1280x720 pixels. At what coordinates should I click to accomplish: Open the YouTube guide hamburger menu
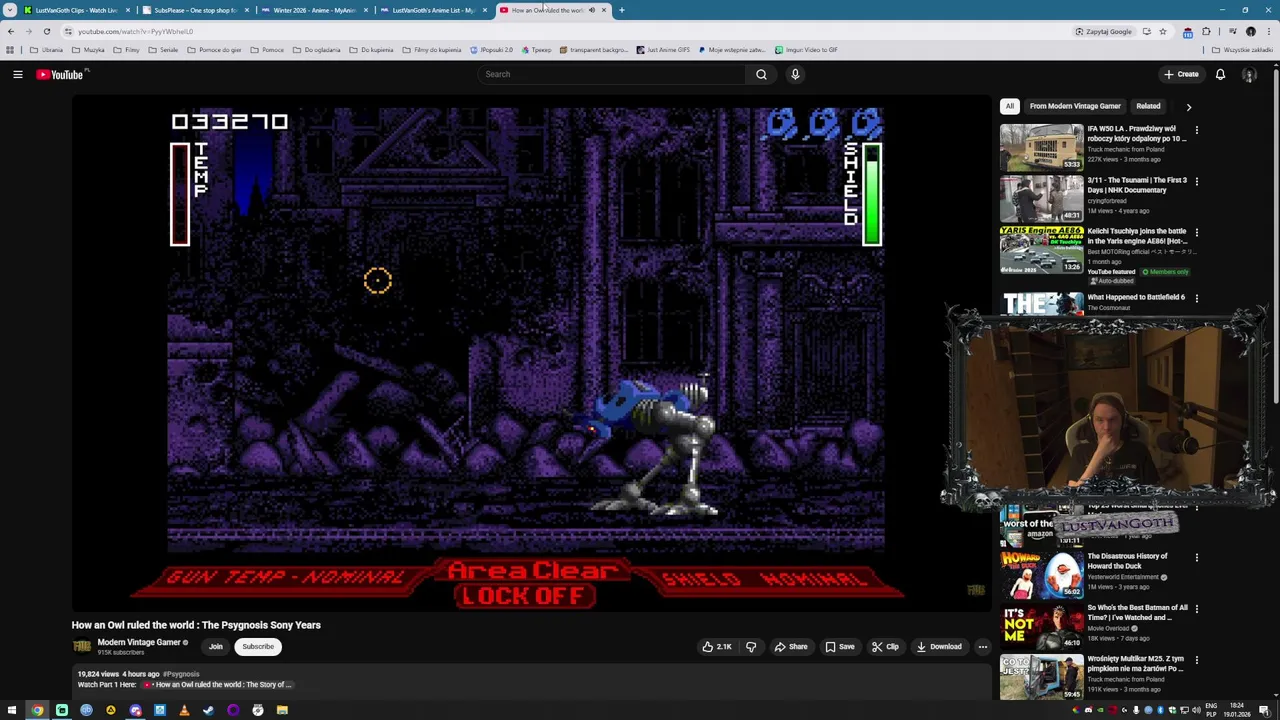(17, 74)
